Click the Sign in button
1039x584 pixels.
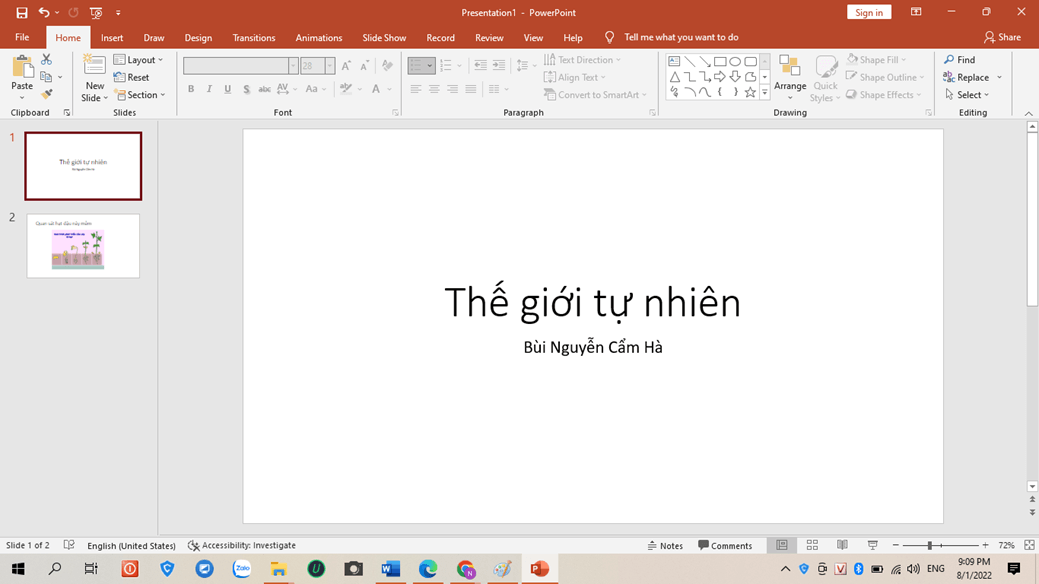(868, 13)
